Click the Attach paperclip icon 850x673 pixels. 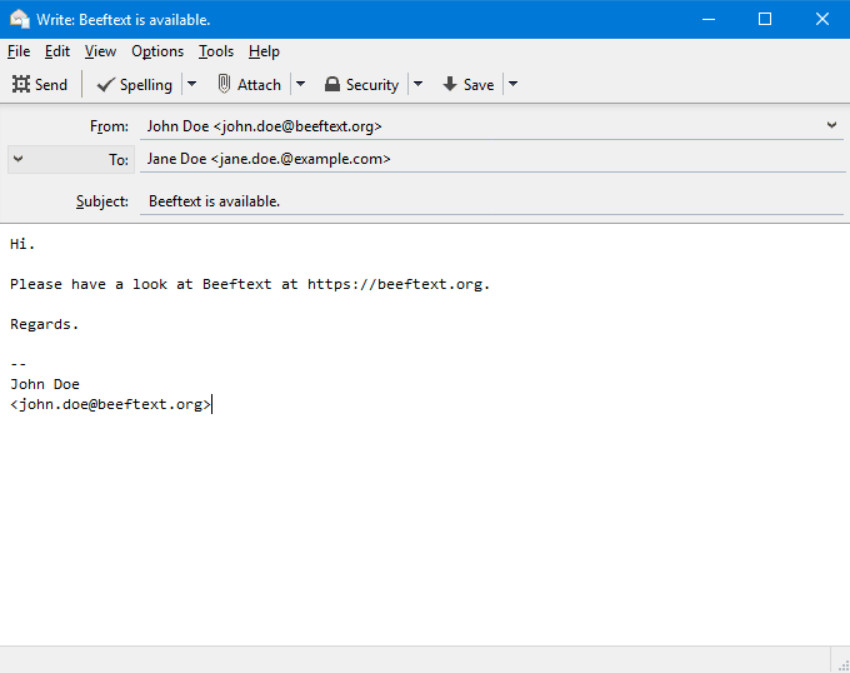224,84
